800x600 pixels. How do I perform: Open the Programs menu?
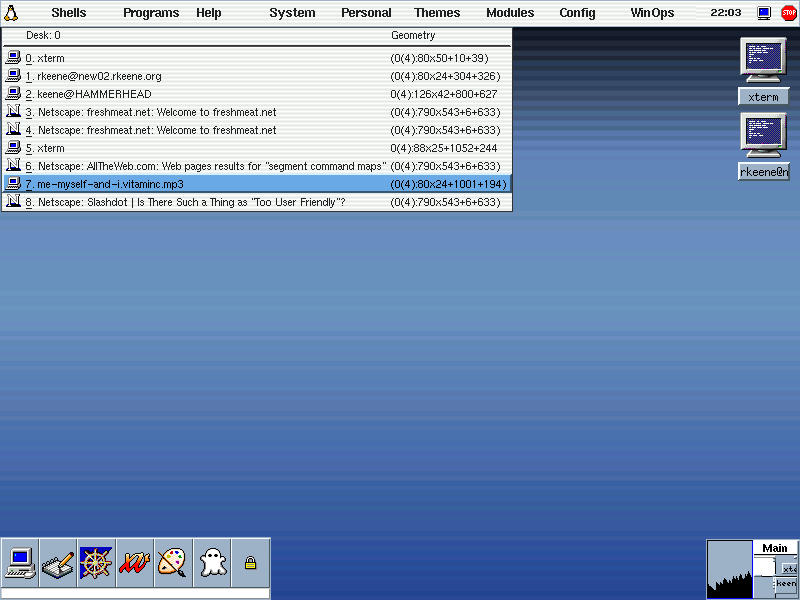click(x=151, y=13)
